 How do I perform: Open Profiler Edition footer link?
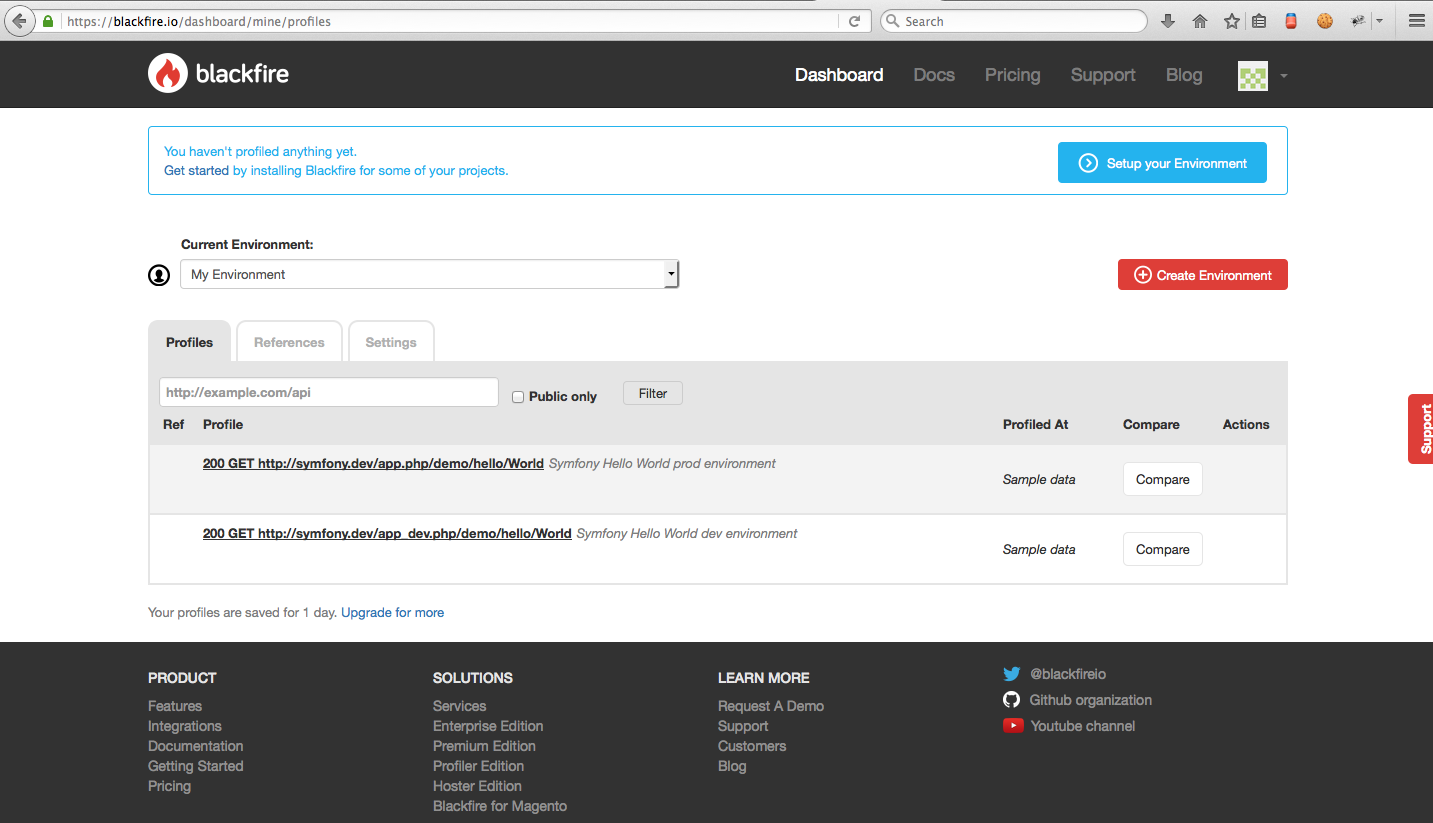(x=478, y=766)
